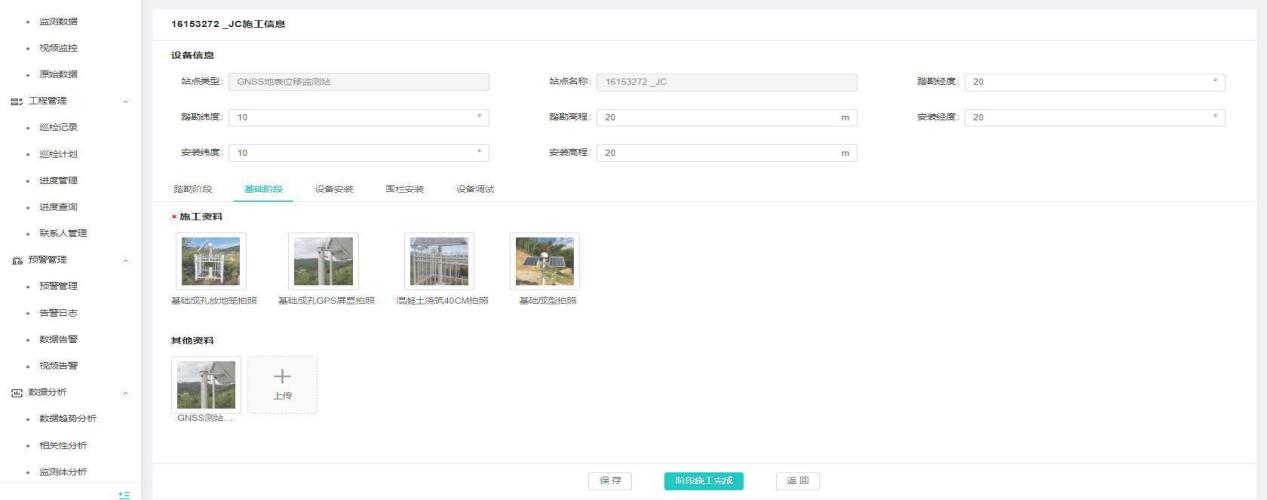Collapse the 数据分析 menu group arrow
Image resolution: width=1267 pixels, height=500 pixels.
(125, 392)
